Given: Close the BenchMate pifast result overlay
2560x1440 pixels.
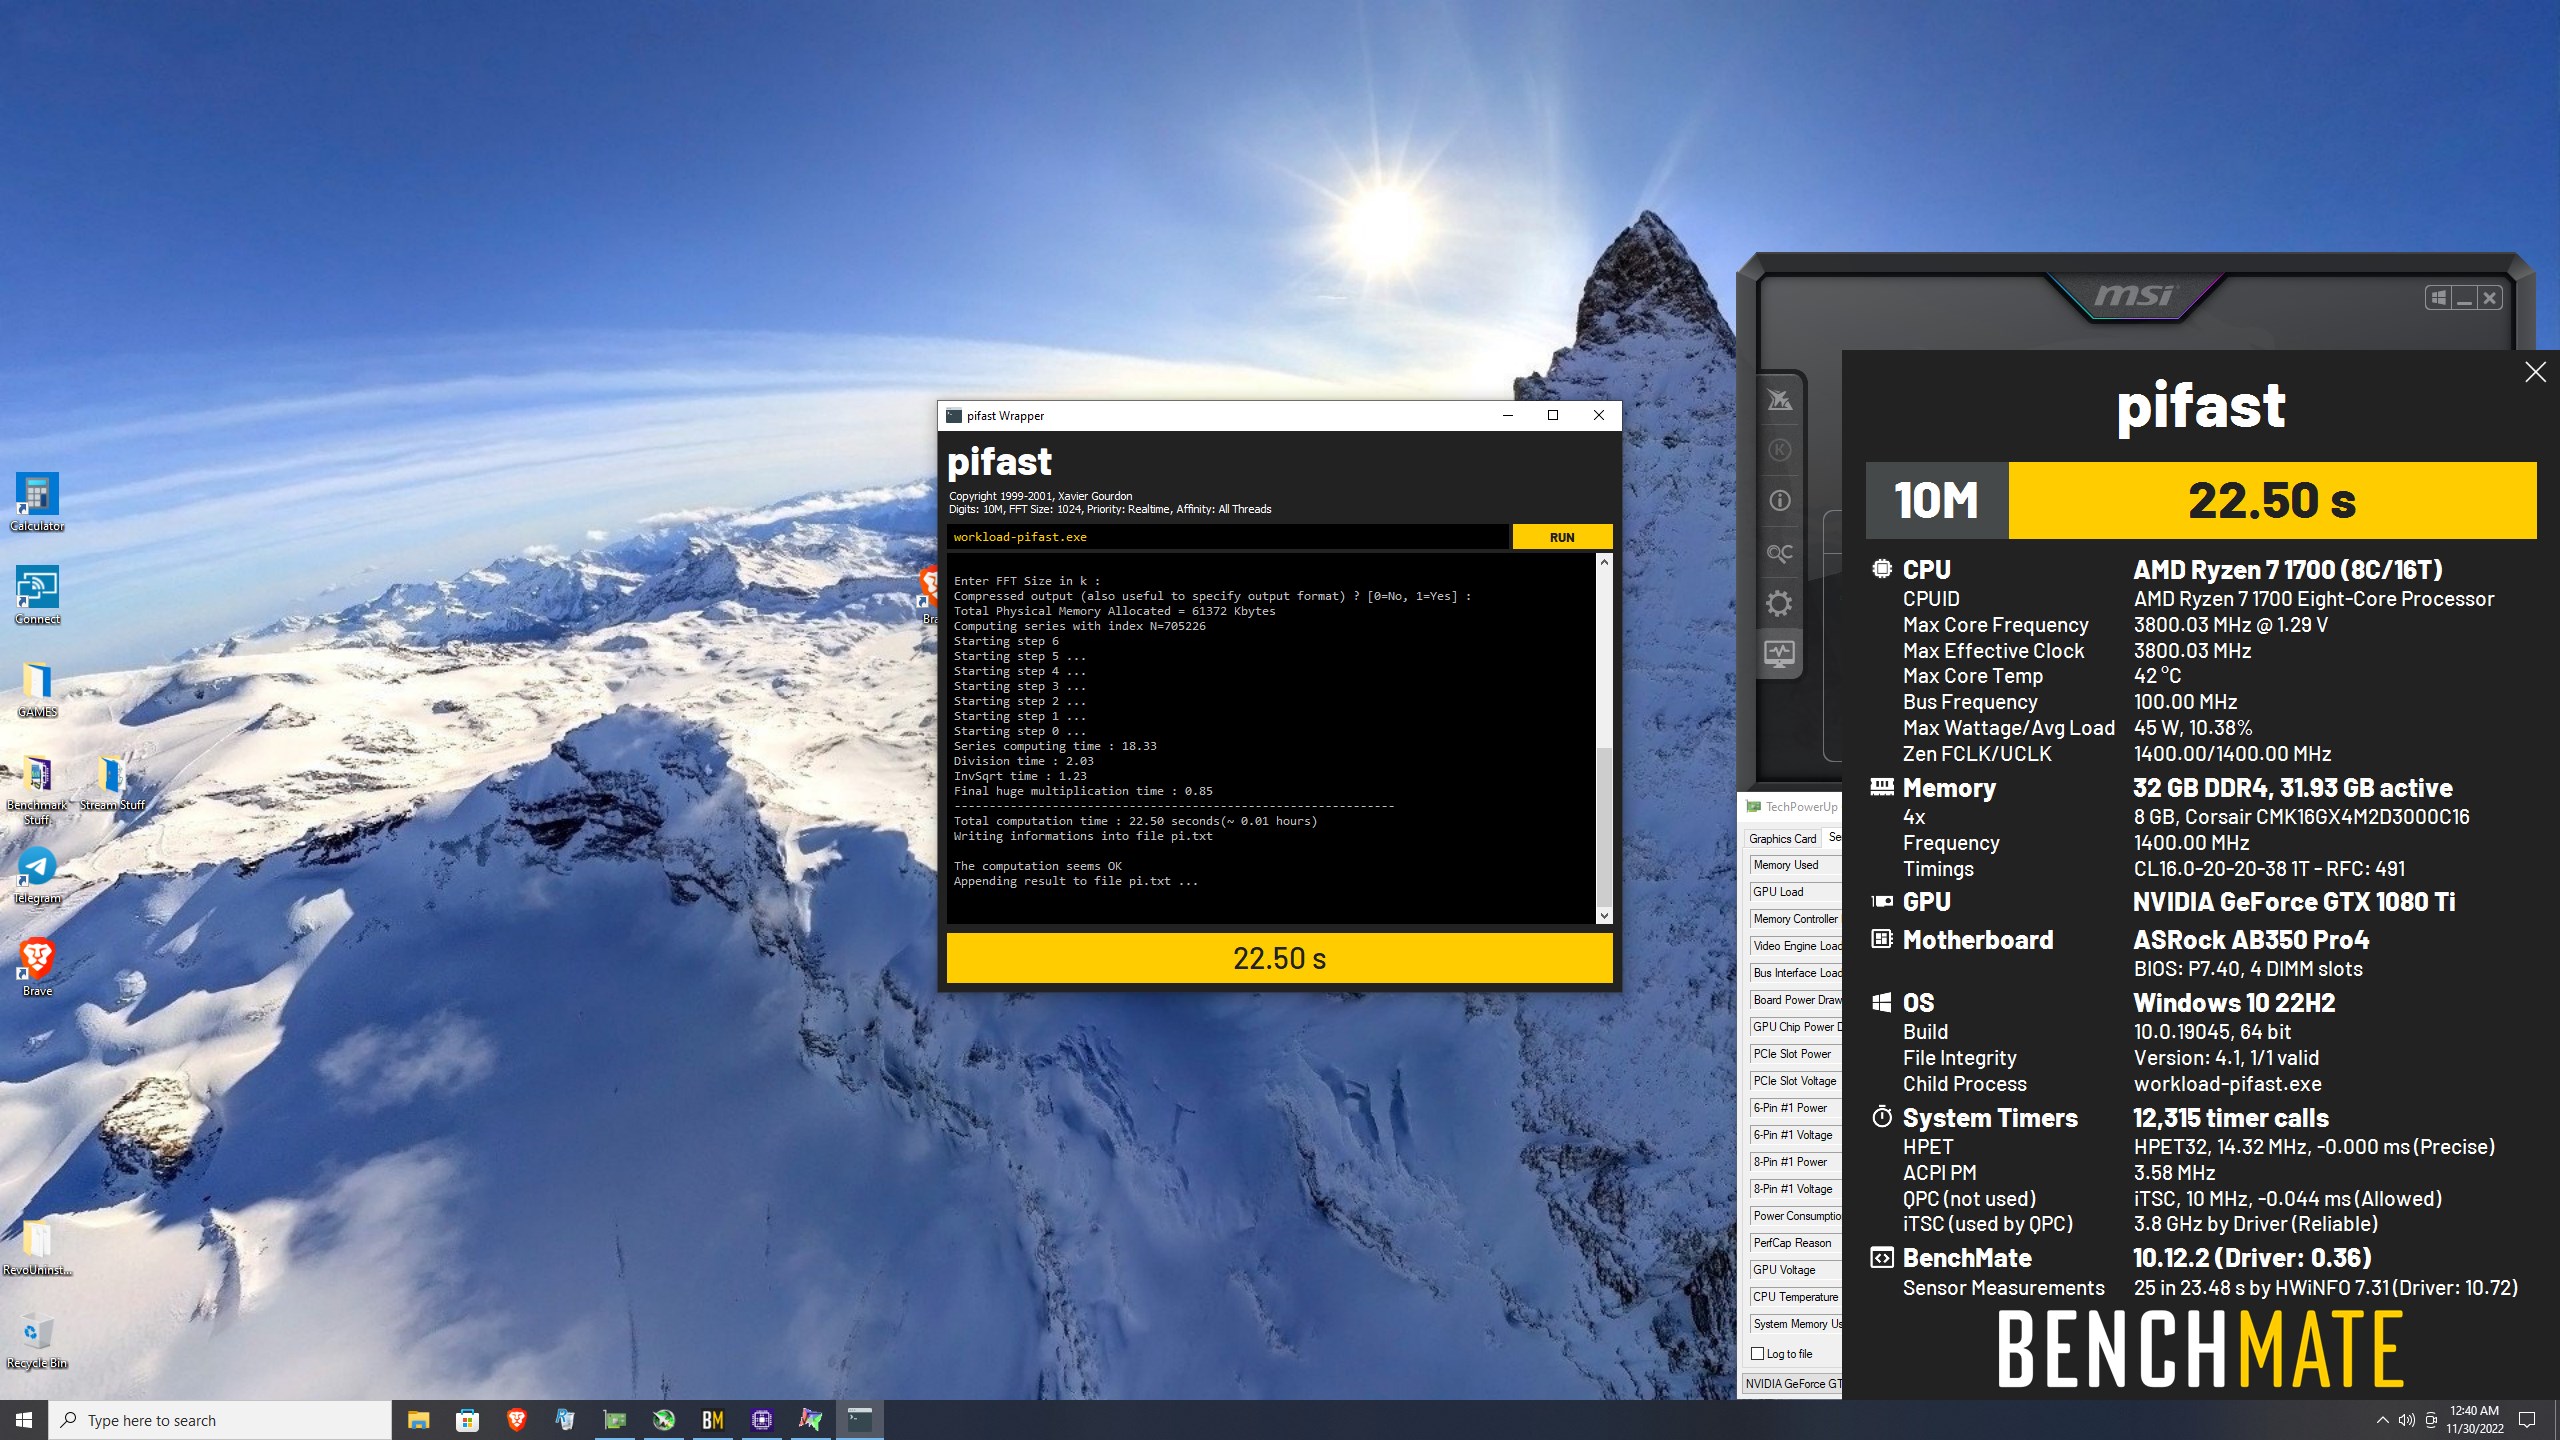Looking at the screenshot, I should pos(2535,372).
